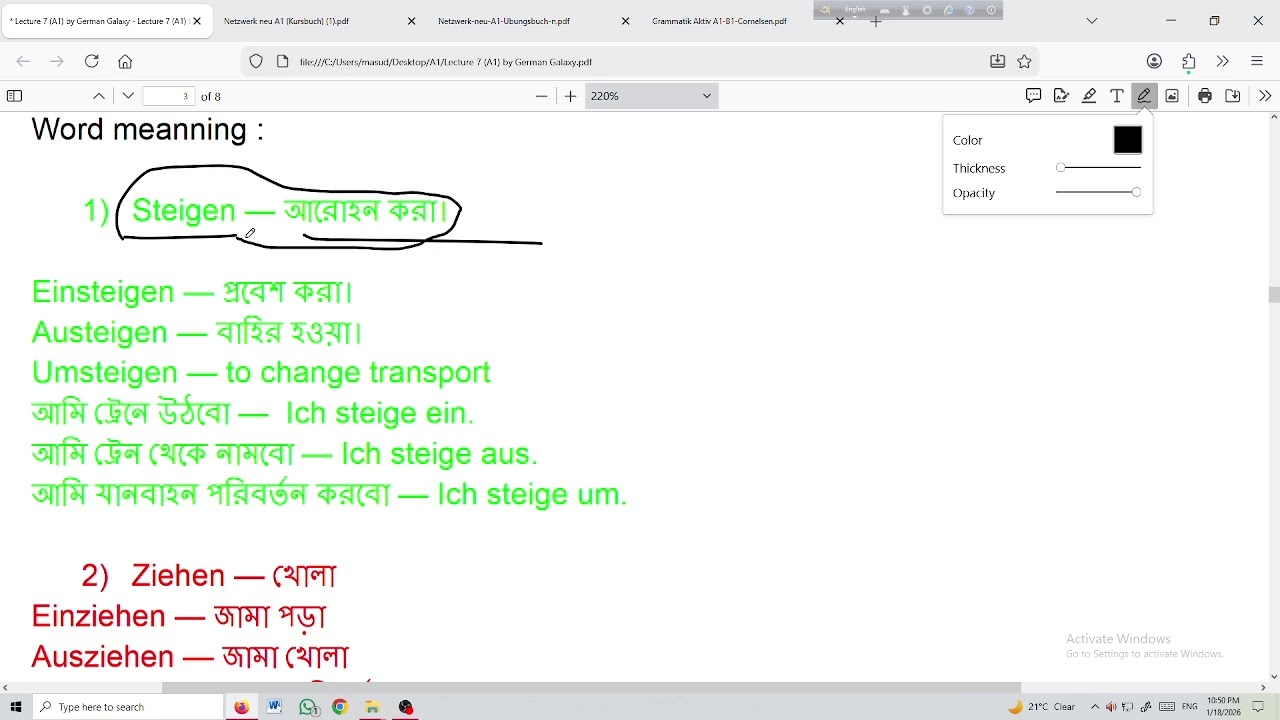Click the shield tracking protection icon
Viewport: 1280px width, 720px height.
[256, 62]
